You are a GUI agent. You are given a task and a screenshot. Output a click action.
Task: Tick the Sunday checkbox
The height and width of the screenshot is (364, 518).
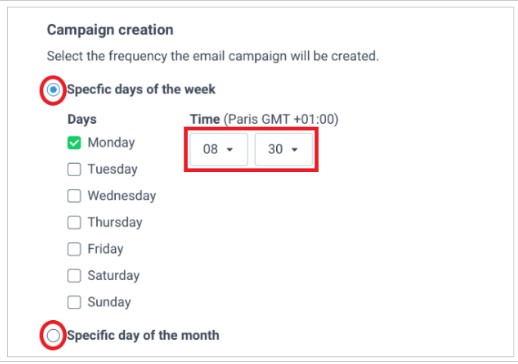tap(74, 302)
